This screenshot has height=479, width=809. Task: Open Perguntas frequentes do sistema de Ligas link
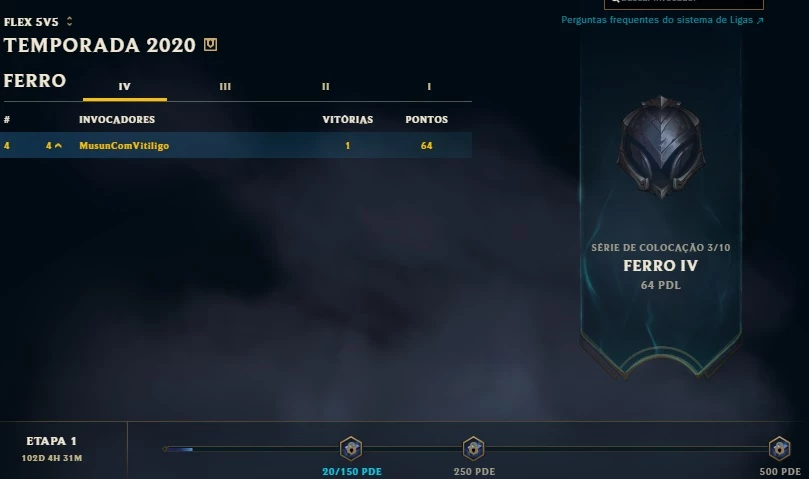662,20
